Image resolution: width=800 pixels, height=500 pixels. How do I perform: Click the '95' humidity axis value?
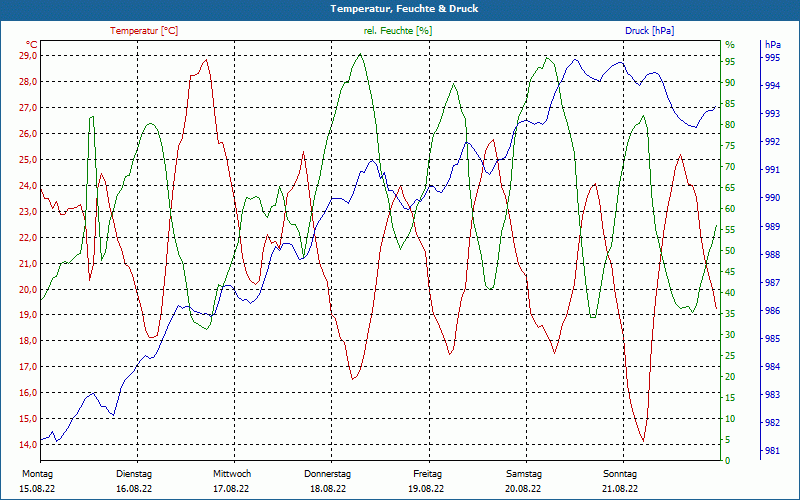pos(730,62)
